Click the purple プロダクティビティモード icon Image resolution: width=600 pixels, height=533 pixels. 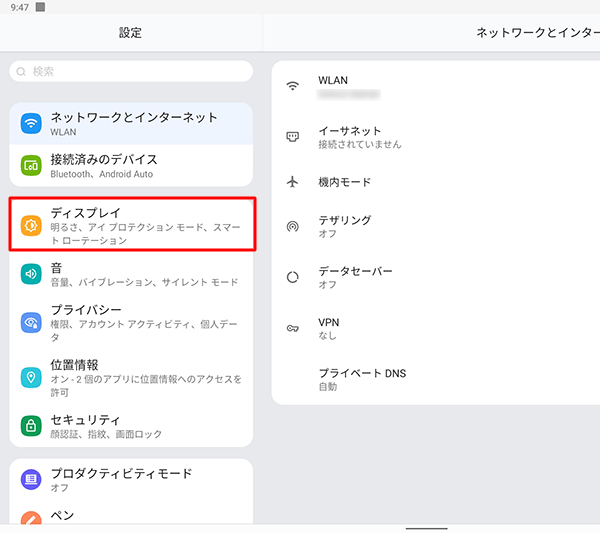click(x=32, y=480)
